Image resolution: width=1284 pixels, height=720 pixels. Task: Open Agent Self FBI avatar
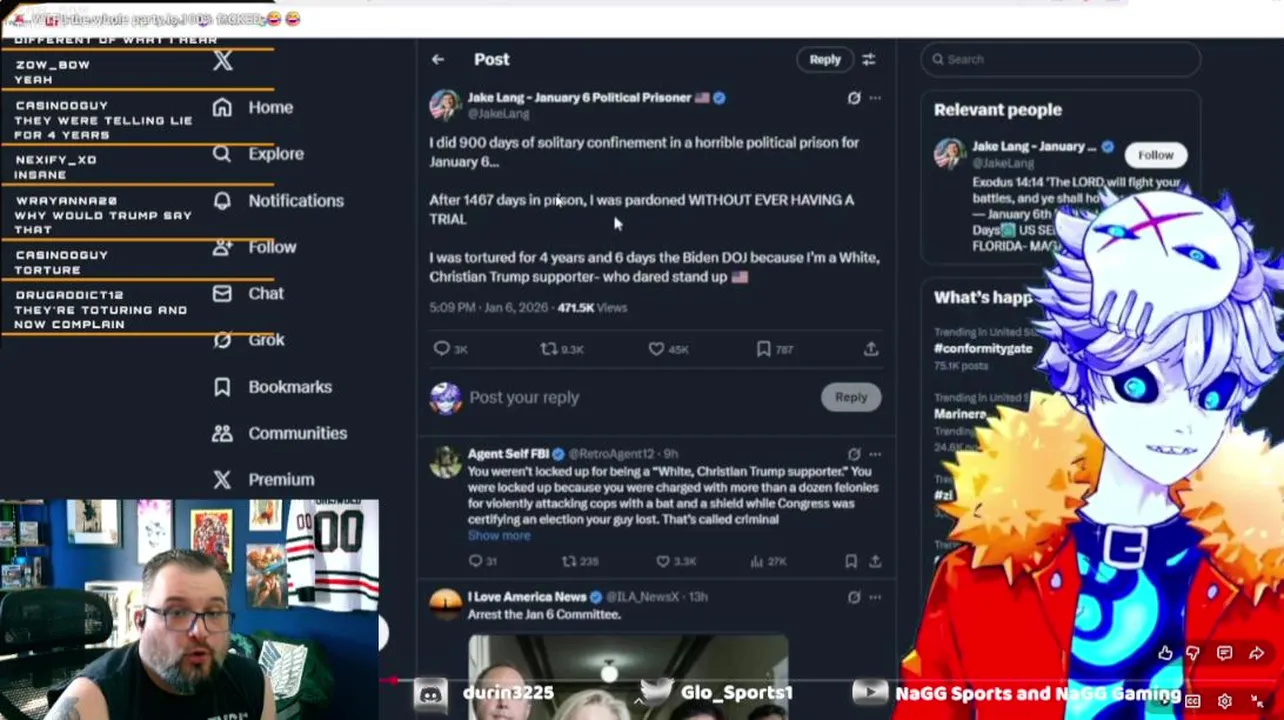pos(445,462)
